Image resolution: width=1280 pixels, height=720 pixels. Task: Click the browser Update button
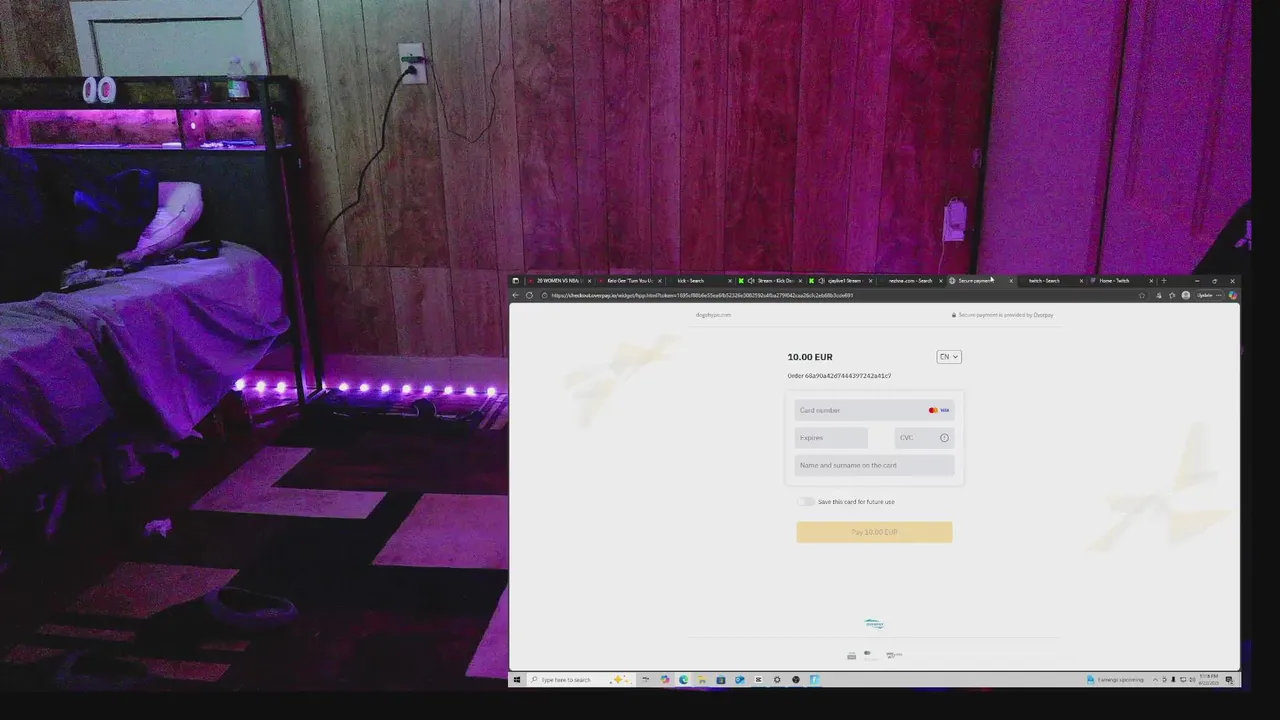point(1208,295)
